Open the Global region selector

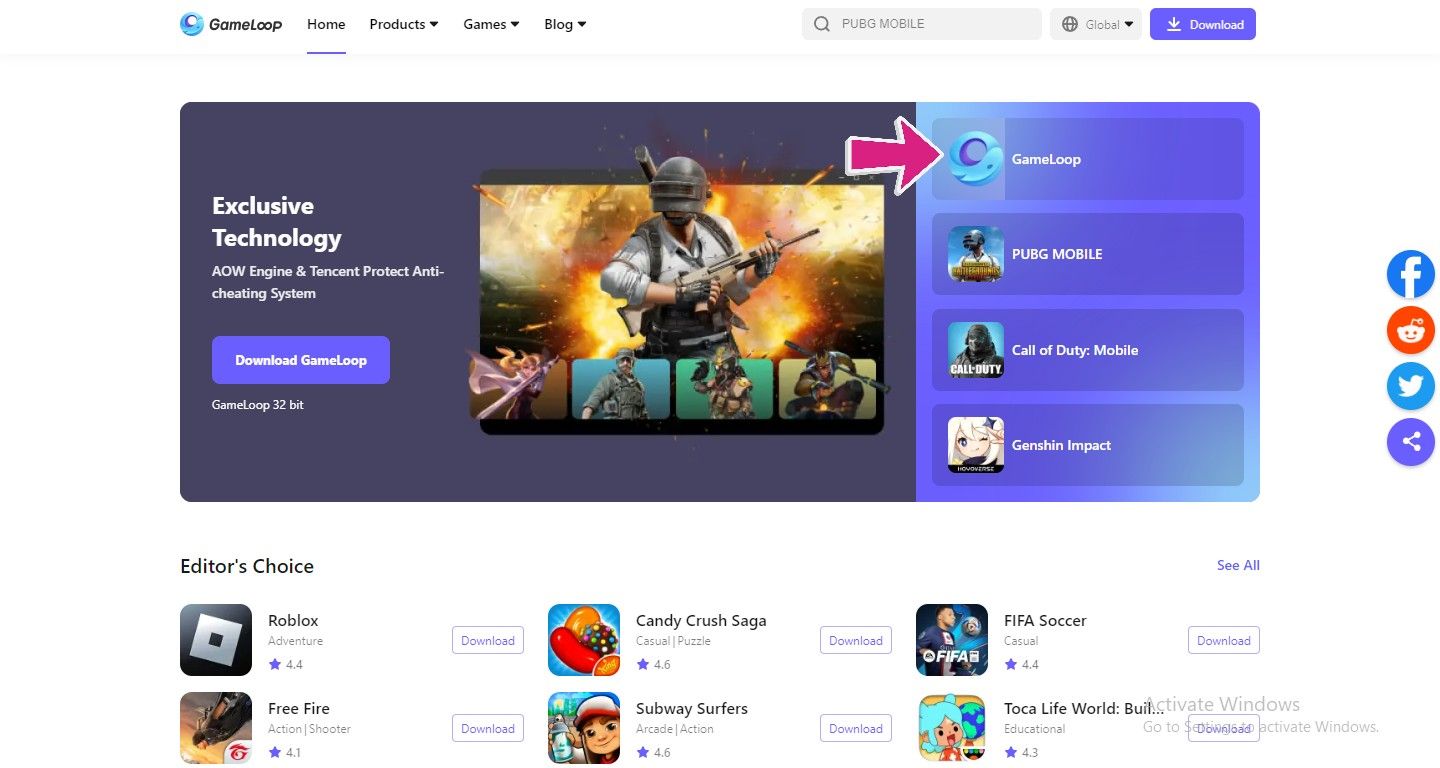1096,24
